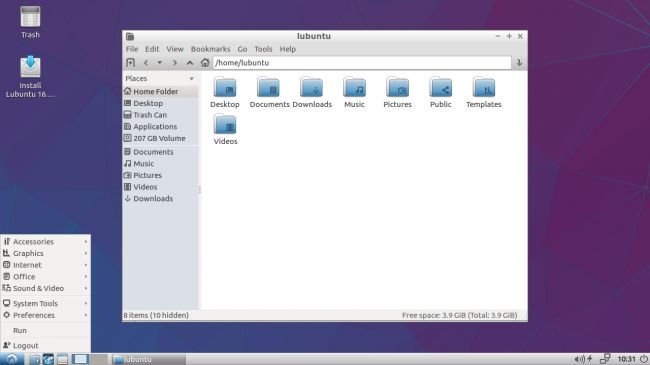The height and width of the screenshot is (365, 650).
Task: Open the file manager launcher in taskbar
Action: coord(35,359)
